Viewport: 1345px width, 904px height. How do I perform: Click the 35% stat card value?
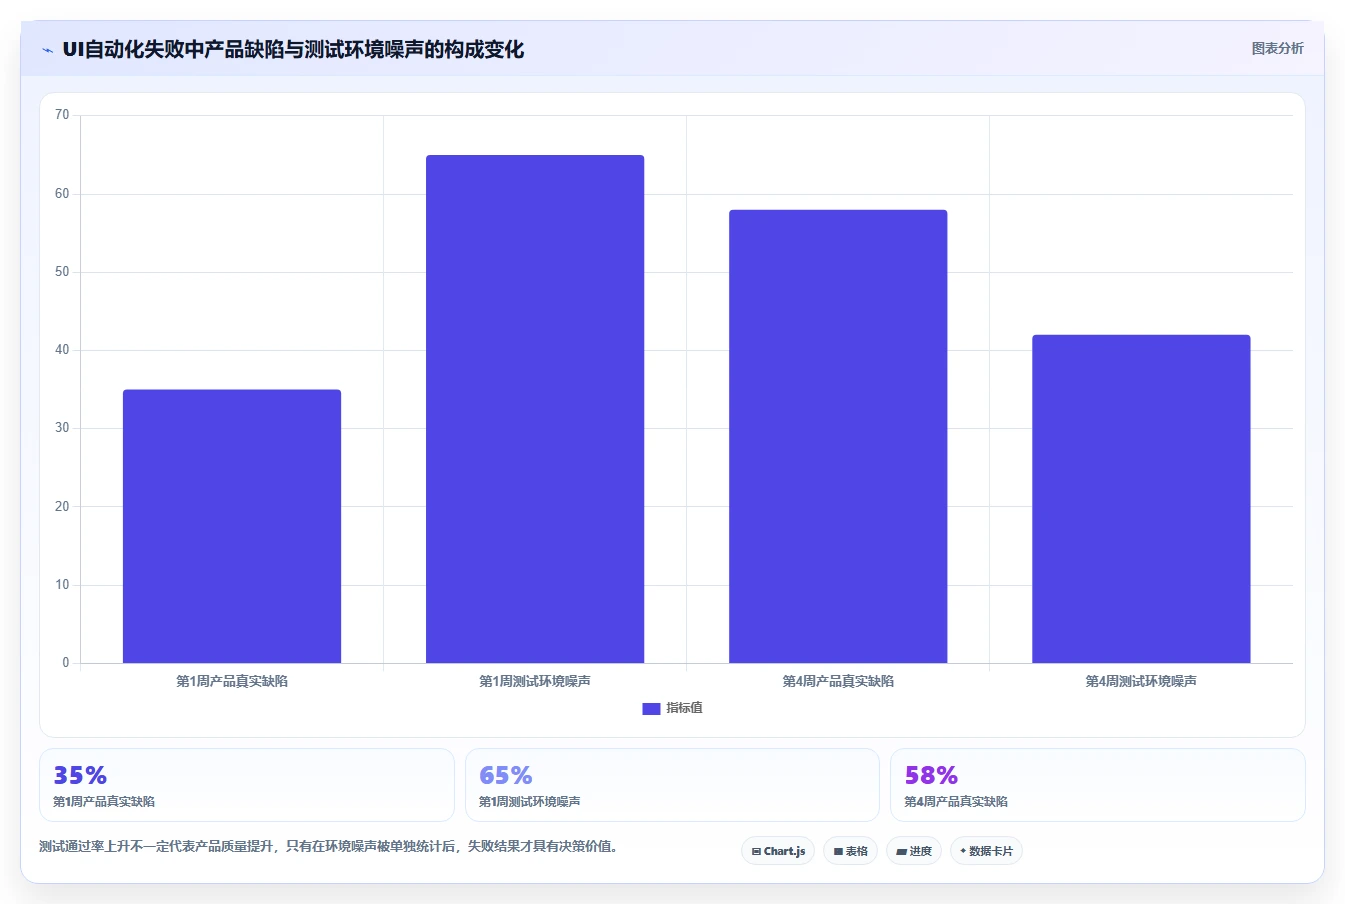pyautogui.click(x=80, y=775)
